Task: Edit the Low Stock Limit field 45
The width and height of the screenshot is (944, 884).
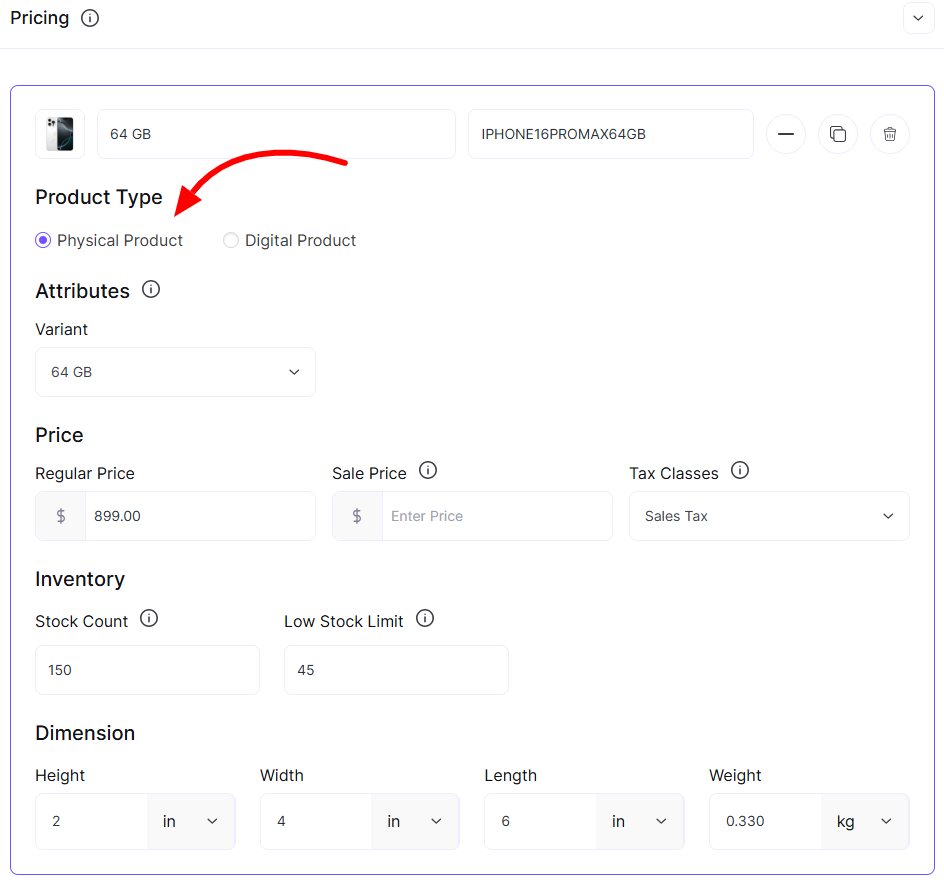Action: pos(396,670)
